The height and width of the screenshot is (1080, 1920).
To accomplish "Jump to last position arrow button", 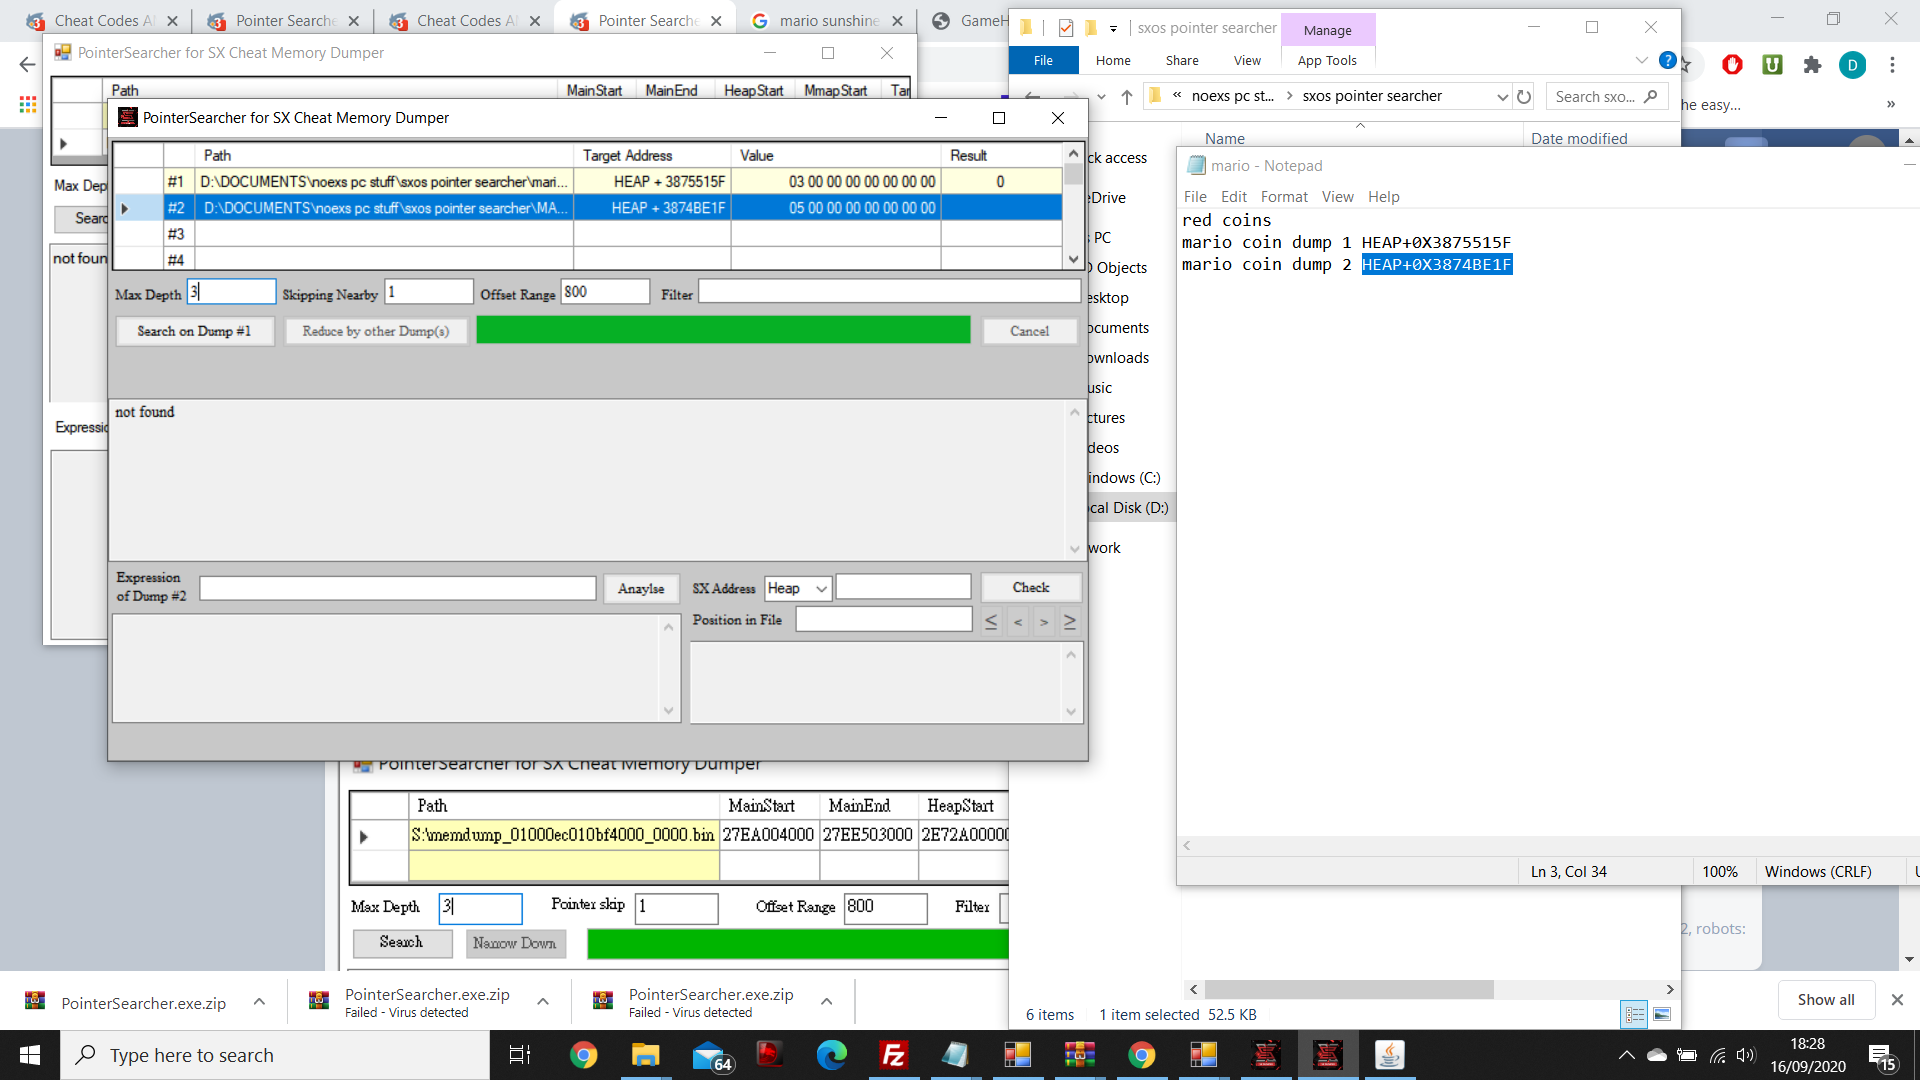I will click(1070, 621).
